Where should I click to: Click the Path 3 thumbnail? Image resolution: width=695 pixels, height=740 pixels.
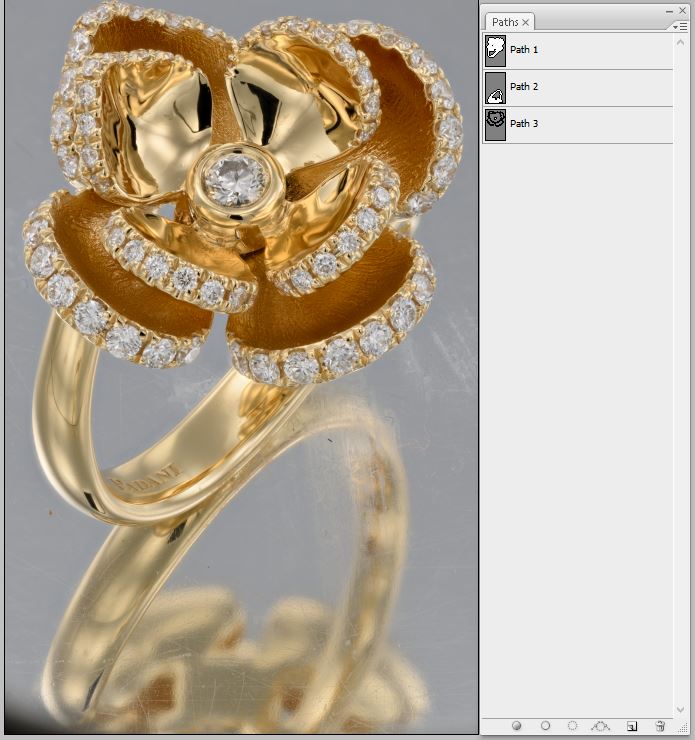495,125
